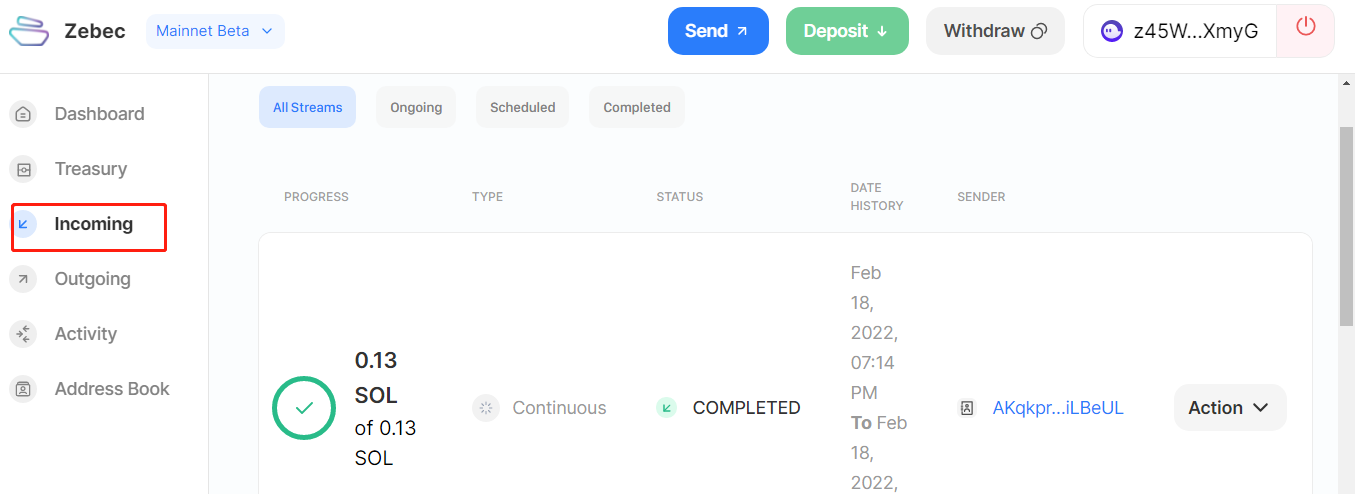Switch to the Ongoing streams filter
Viewport: 1355px width, 494px height.
pos(416,107)
